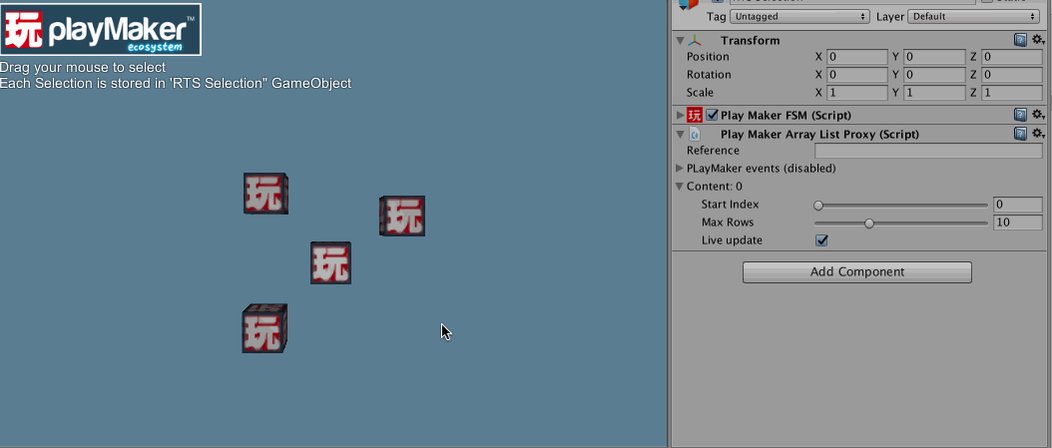This screenshot has height=448, width=1052.
Task: Collapse the Play Maker Array List Proxy foldout
Action: 680,134
